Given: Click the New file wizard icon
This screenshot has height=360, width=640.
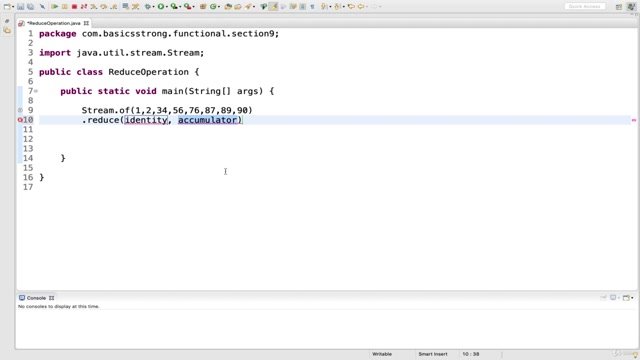Looking at the screenshot, I should (7, 7).
